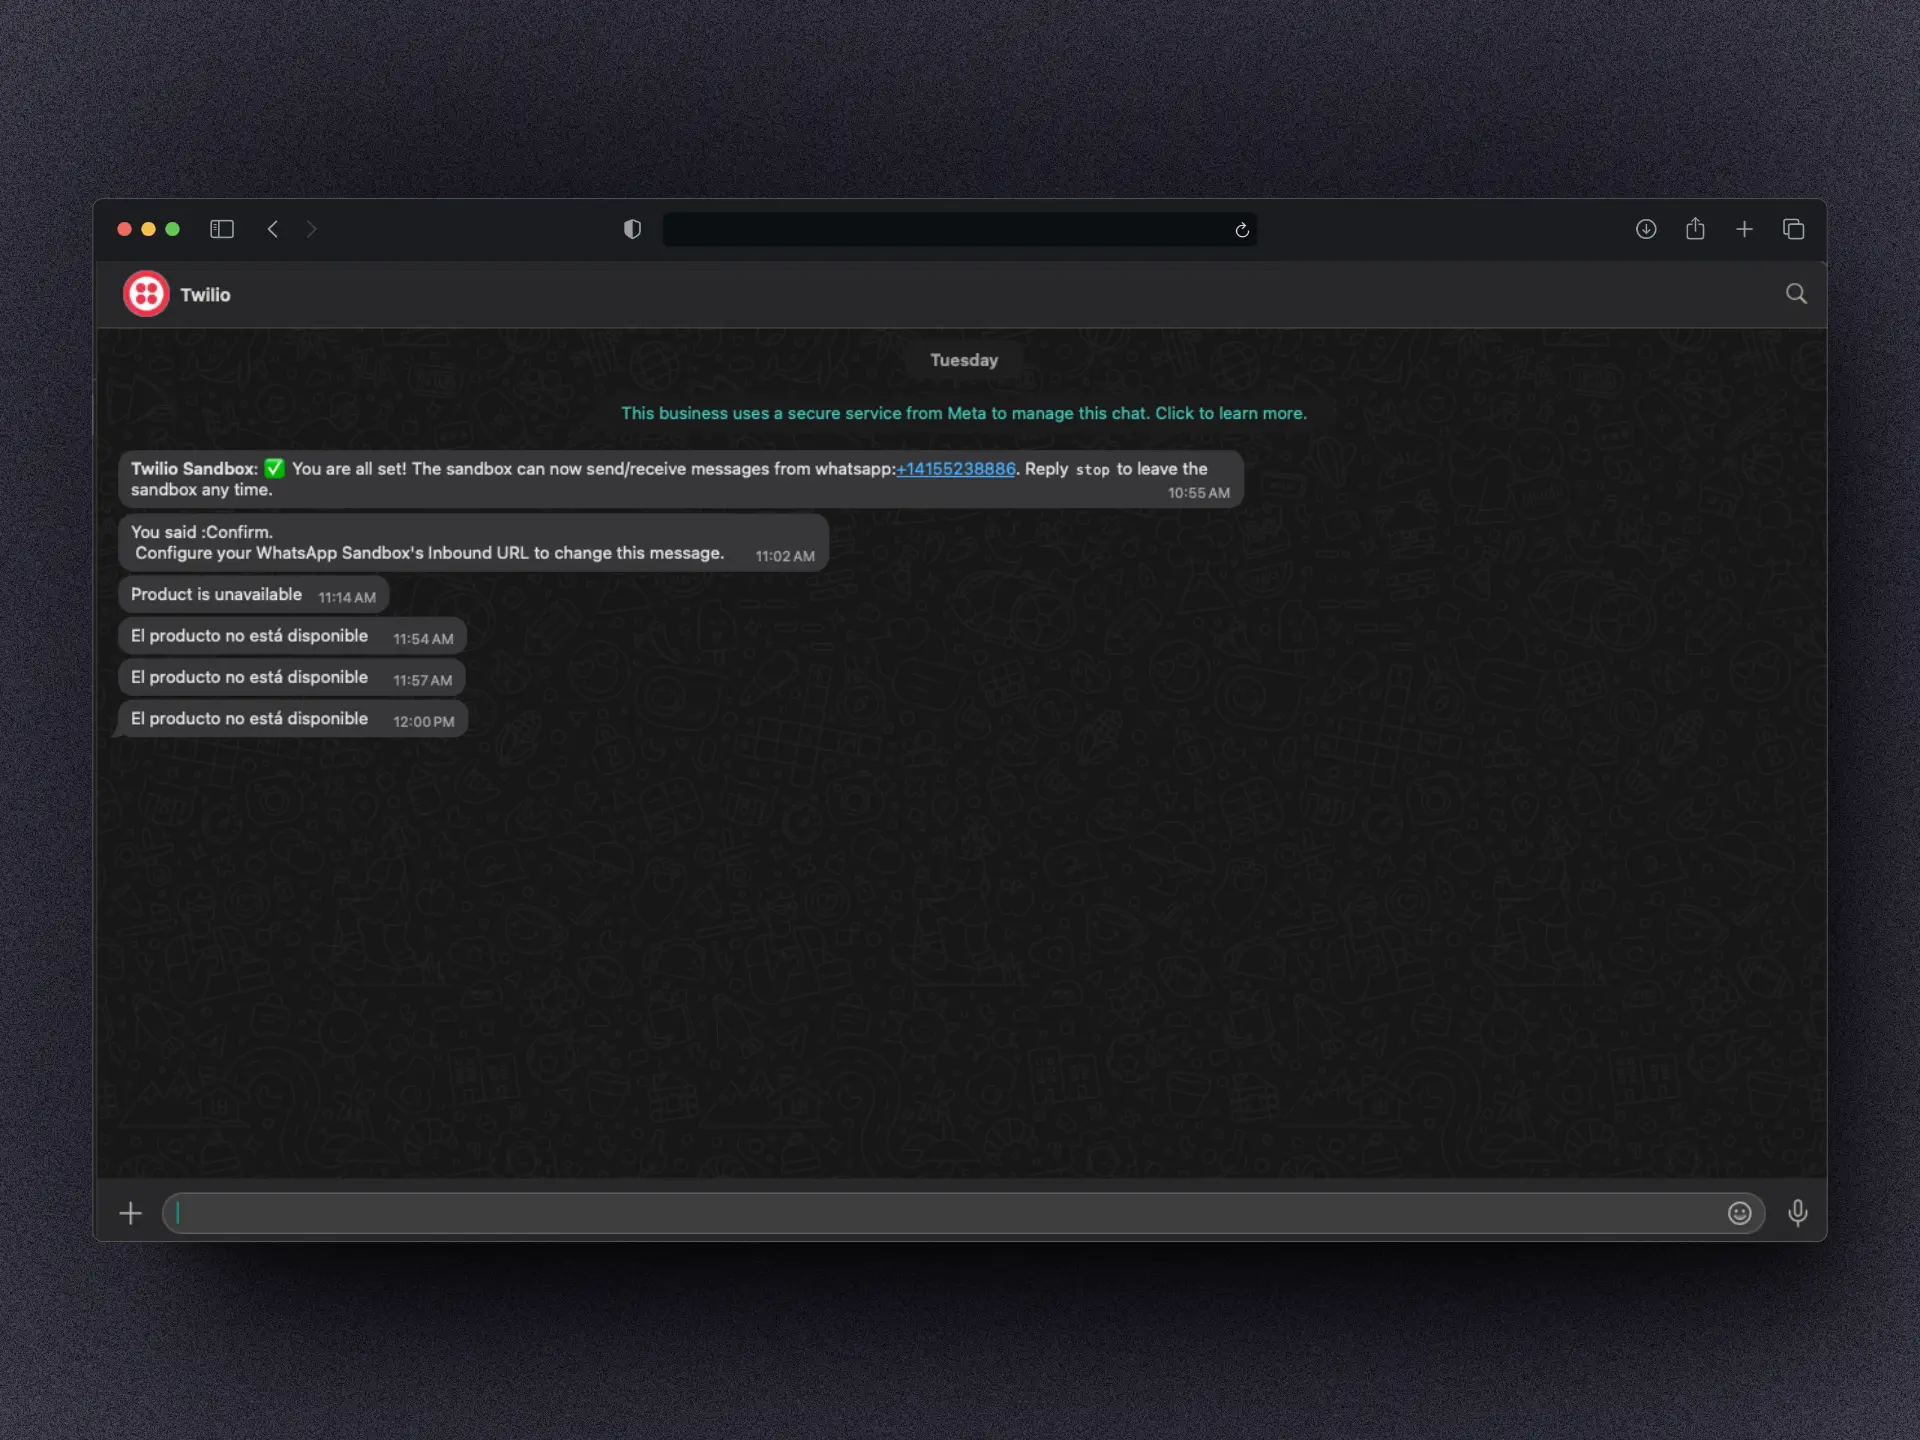
Task: Go back to the previous page
Action: (x=272, y=229)
